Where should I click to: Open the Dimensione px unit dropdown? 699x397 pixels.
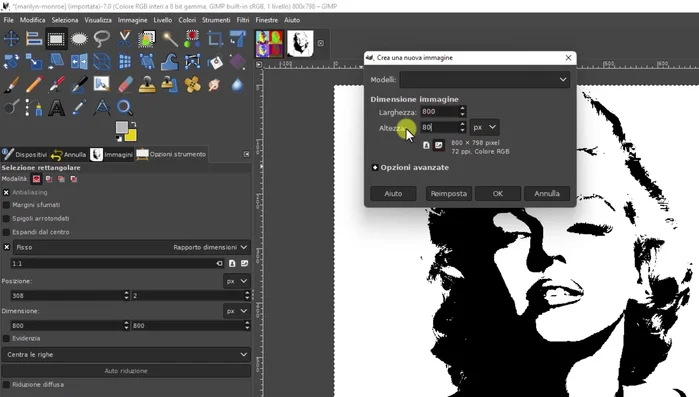pyautogui.click(x=236, y=311)
